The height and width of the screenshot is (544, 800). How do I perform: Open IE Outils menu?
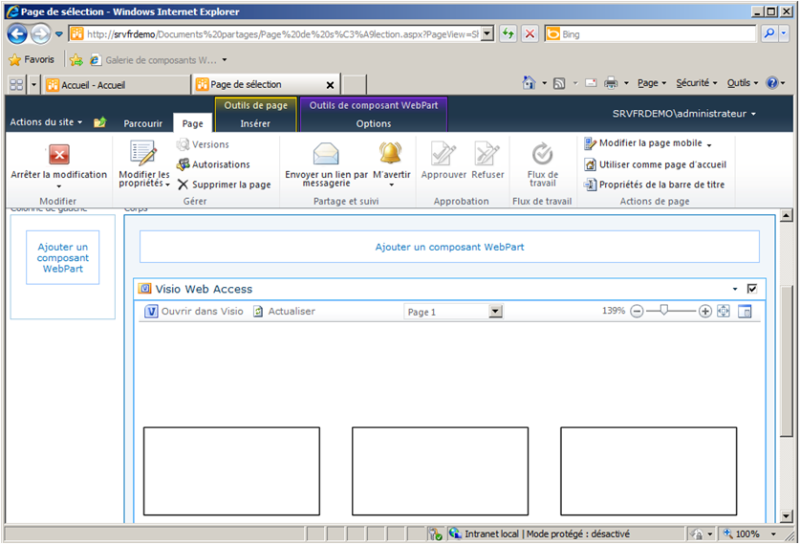pyautogui.click(x=742, y=83)
